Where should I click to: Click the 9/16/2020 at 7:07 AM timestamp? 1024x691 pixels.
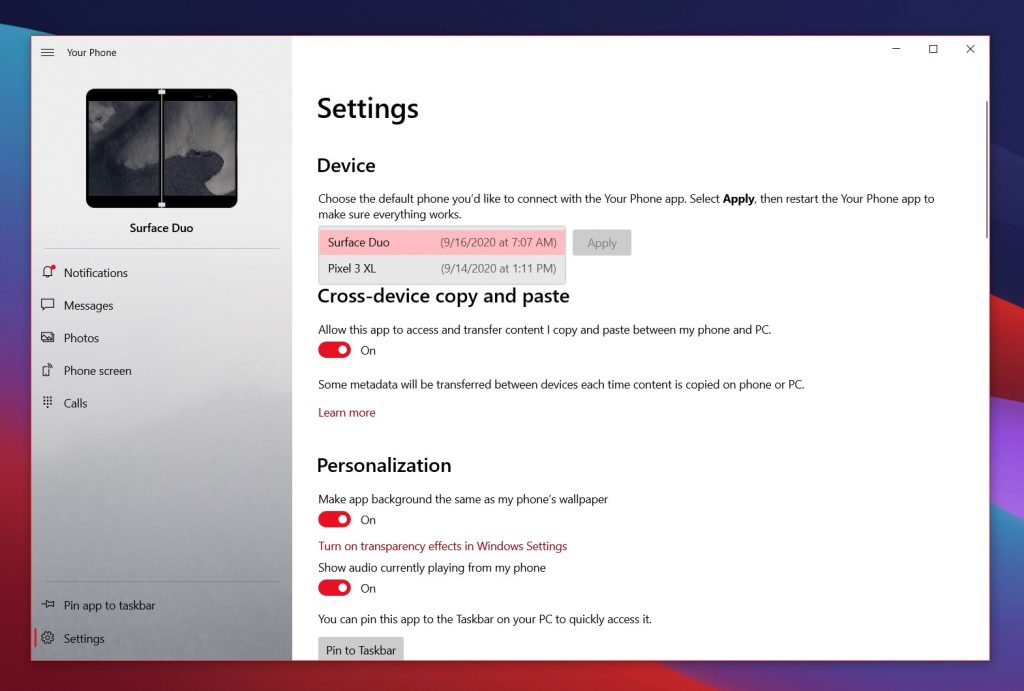click(498, 242)
